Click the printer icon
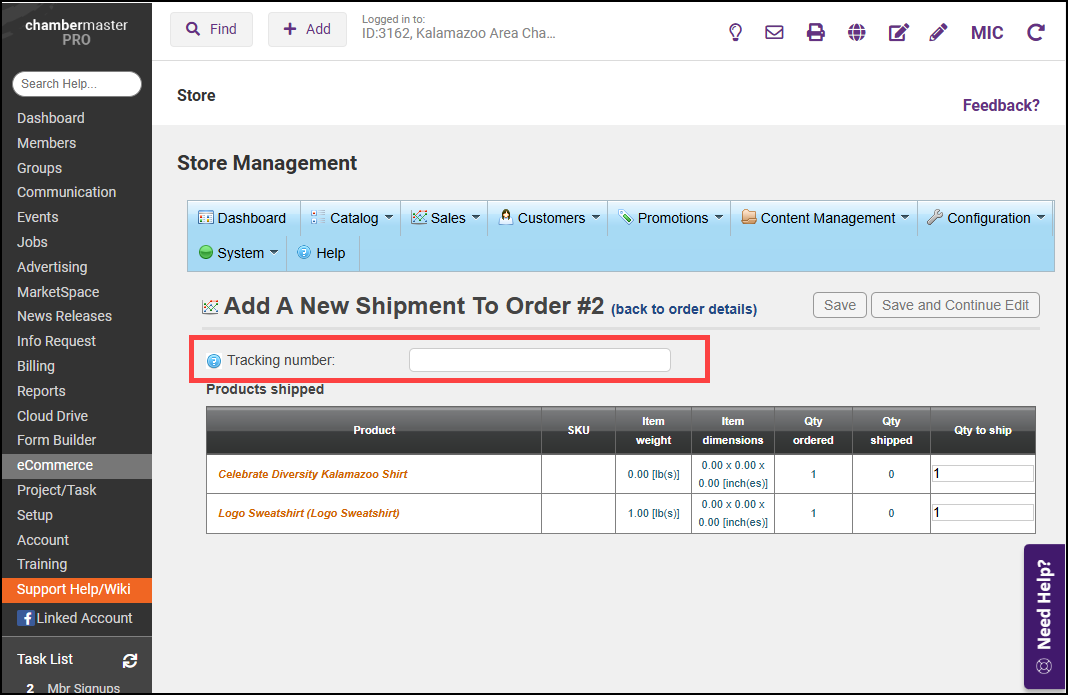The image size is (1068, 695). (816, 32)
